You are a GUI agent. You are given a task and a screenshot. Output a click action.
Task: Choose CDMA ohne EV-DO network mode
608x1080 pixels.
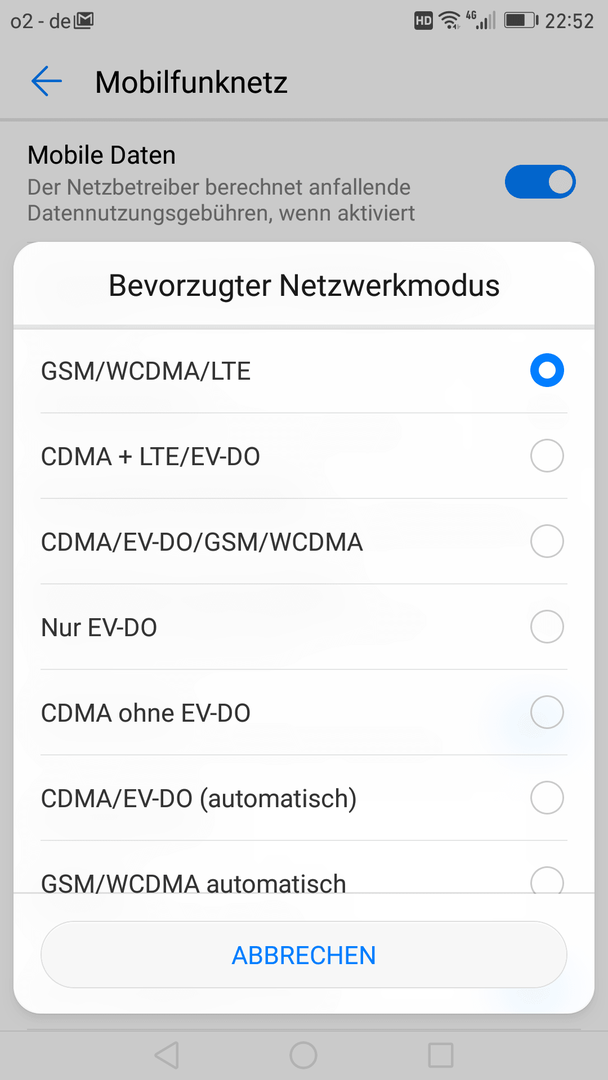pyautogui.click(x=547, y=712)
